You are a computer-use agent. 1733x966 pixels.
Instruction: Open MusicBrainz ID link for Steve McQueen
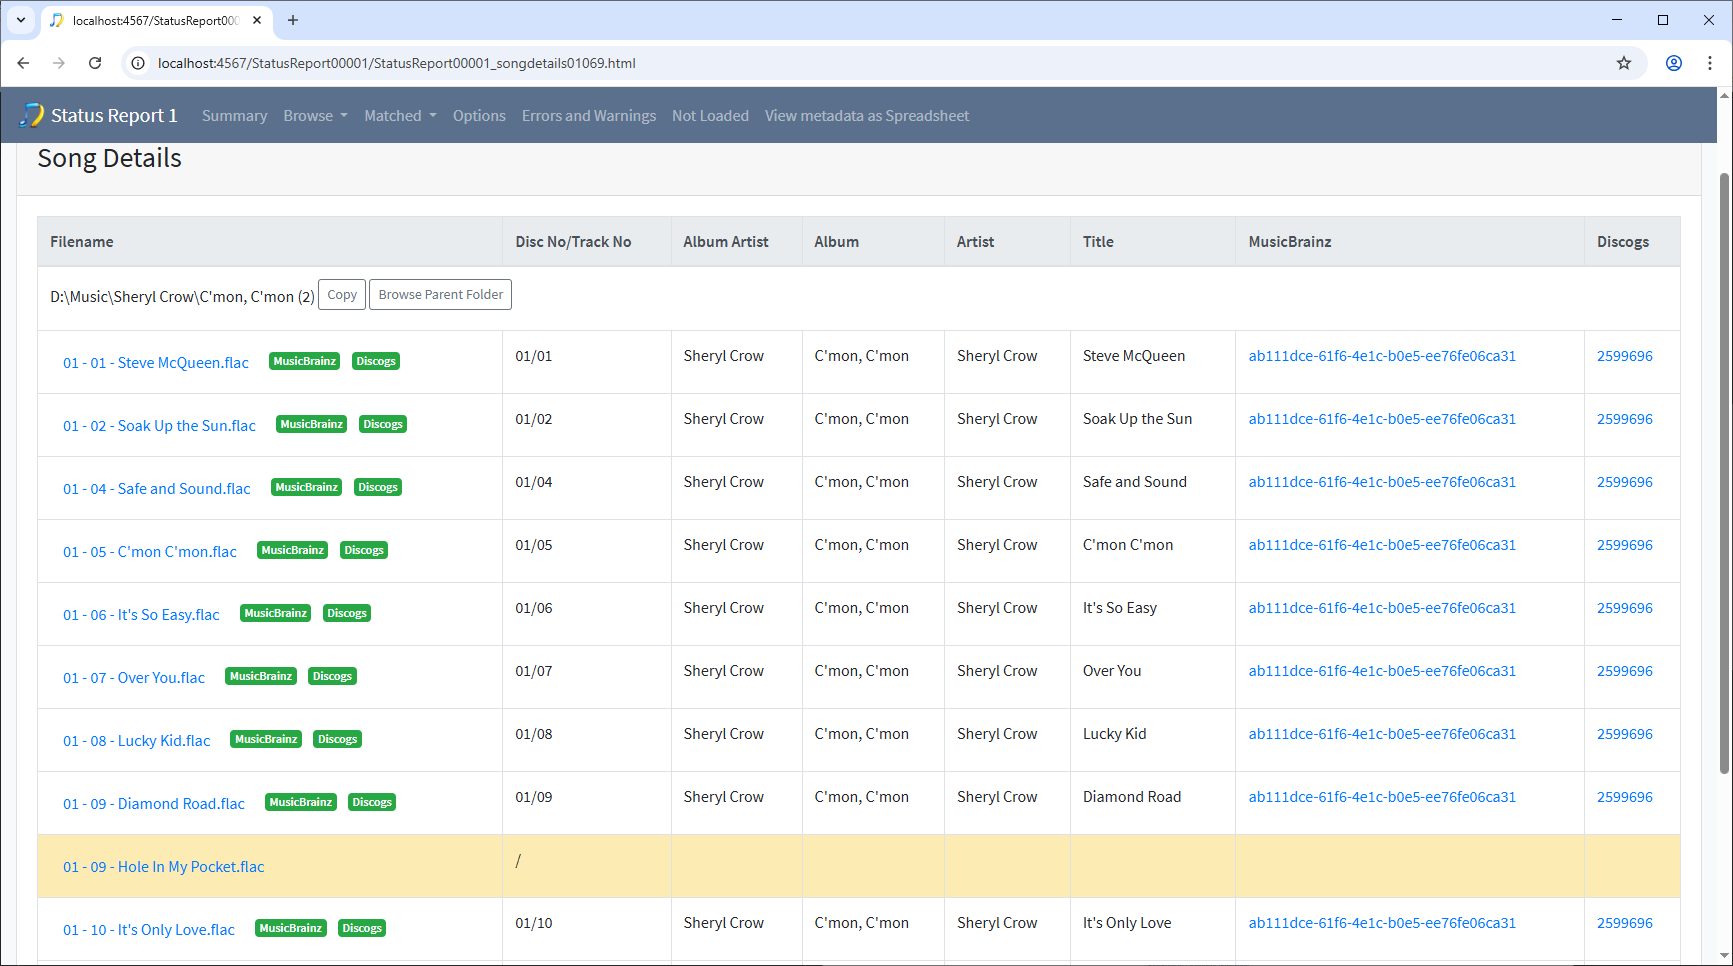tap(1382, 356)
